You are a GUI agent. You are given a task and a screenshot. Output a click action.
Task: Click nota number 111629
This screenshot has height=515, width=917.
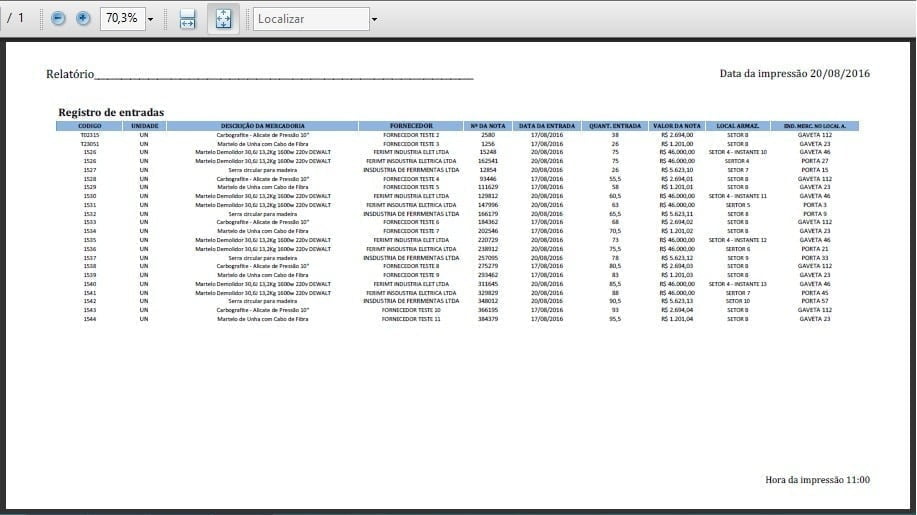pyautogui.click(x=488, y=187)
